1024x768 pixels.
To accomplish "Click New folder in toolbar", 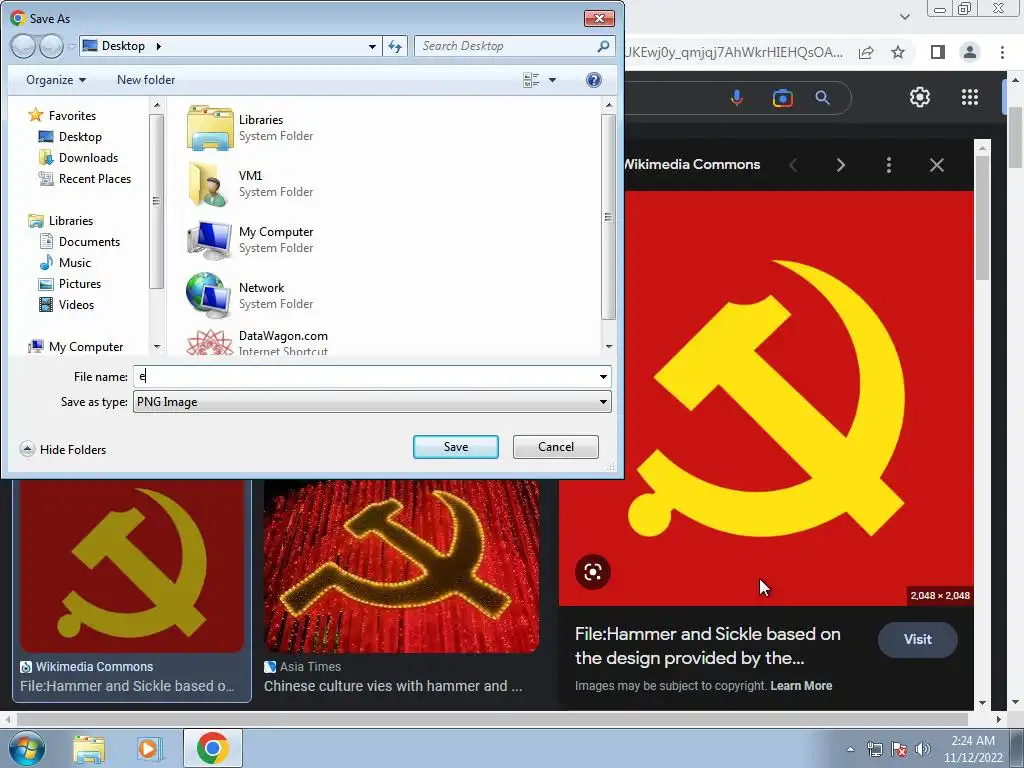I will tap(146, 80).
